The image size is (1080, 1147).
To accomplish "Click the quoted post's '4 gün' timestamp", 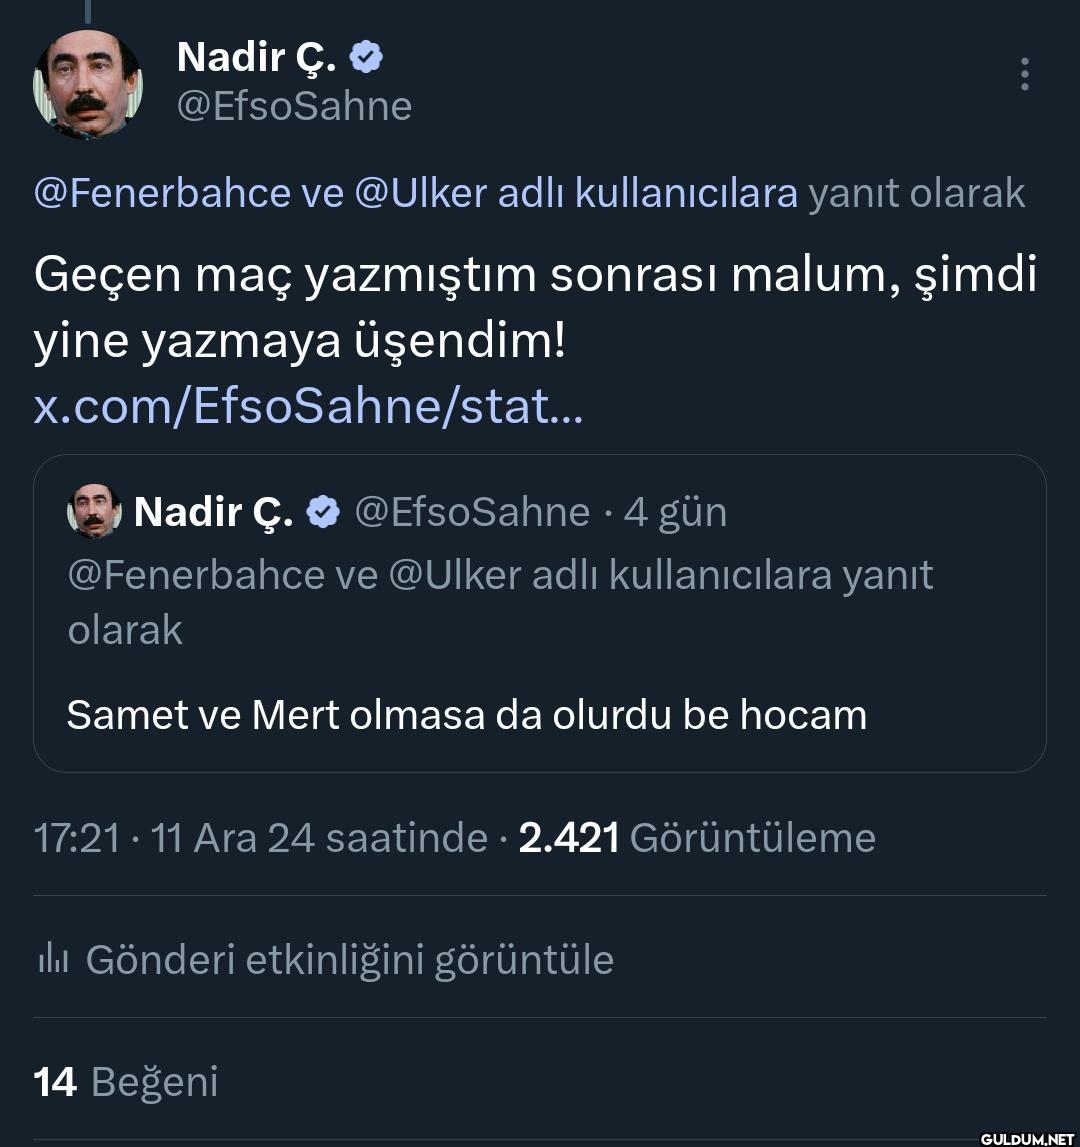I will (676, 512).
